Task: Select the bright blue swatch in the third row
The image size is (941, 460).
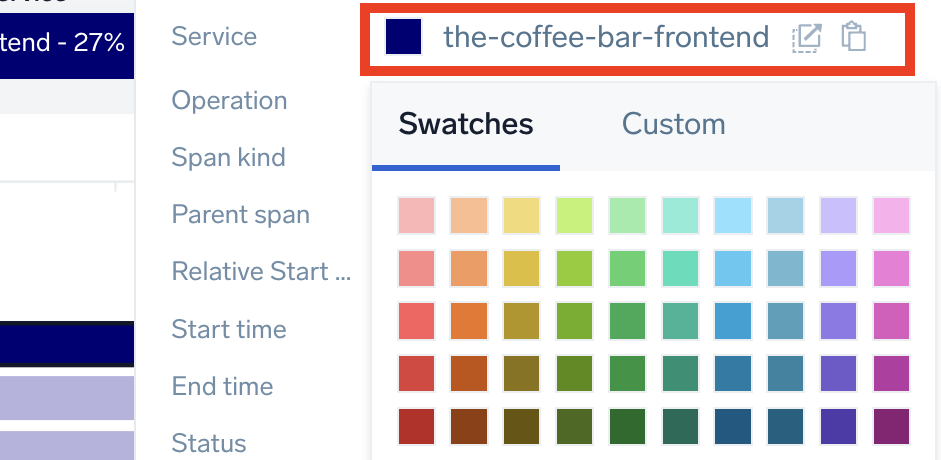Action: point(733,321)
